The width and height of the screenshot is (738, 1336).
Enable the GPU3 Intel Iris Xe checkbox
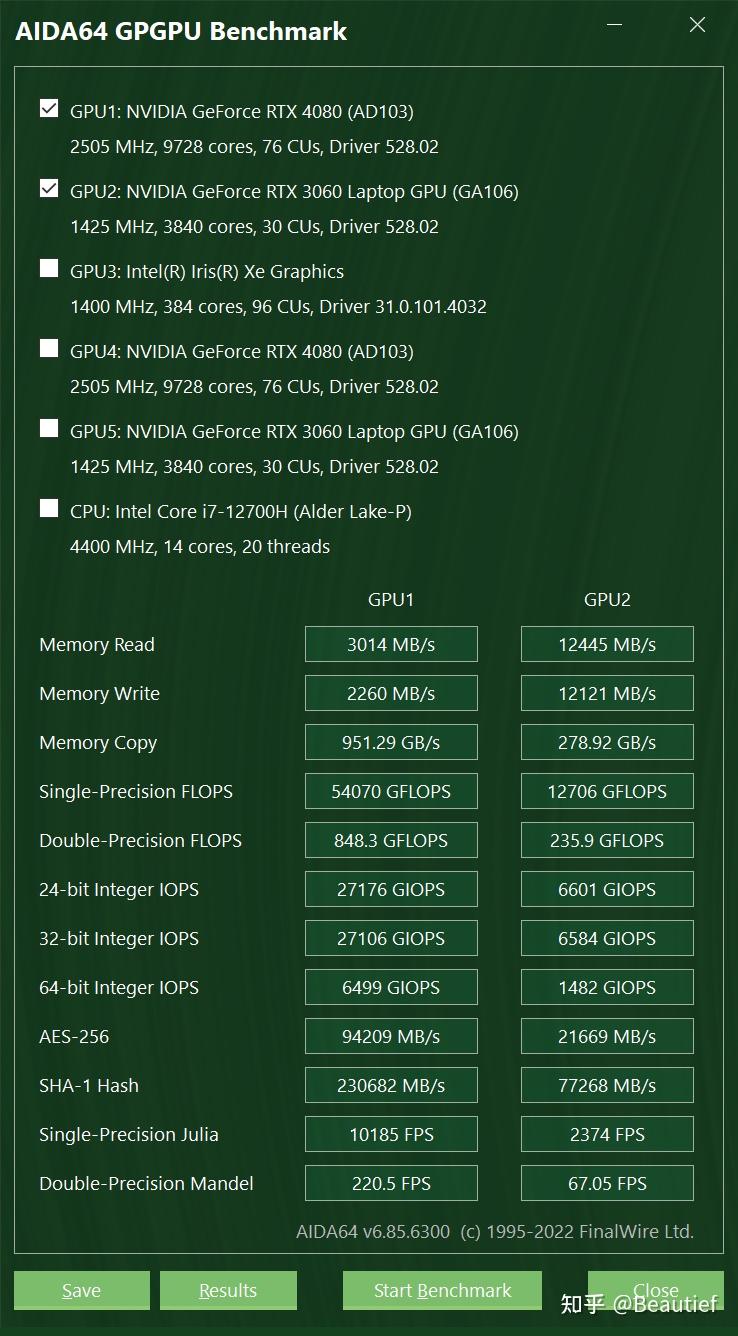click(x=48, y=268)
